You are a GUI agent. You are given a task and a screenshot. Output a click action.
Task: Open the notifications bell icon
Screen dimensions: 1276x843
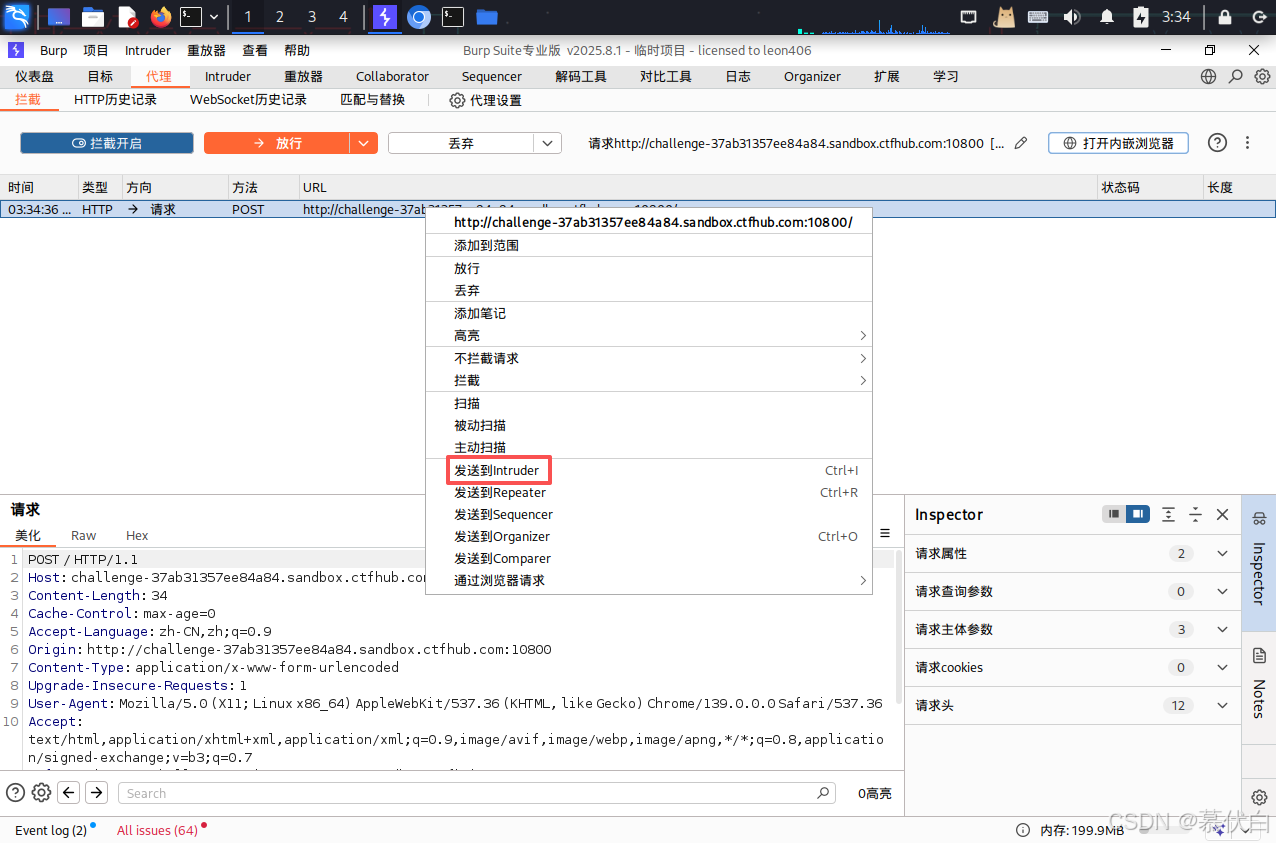point(1107,16)
